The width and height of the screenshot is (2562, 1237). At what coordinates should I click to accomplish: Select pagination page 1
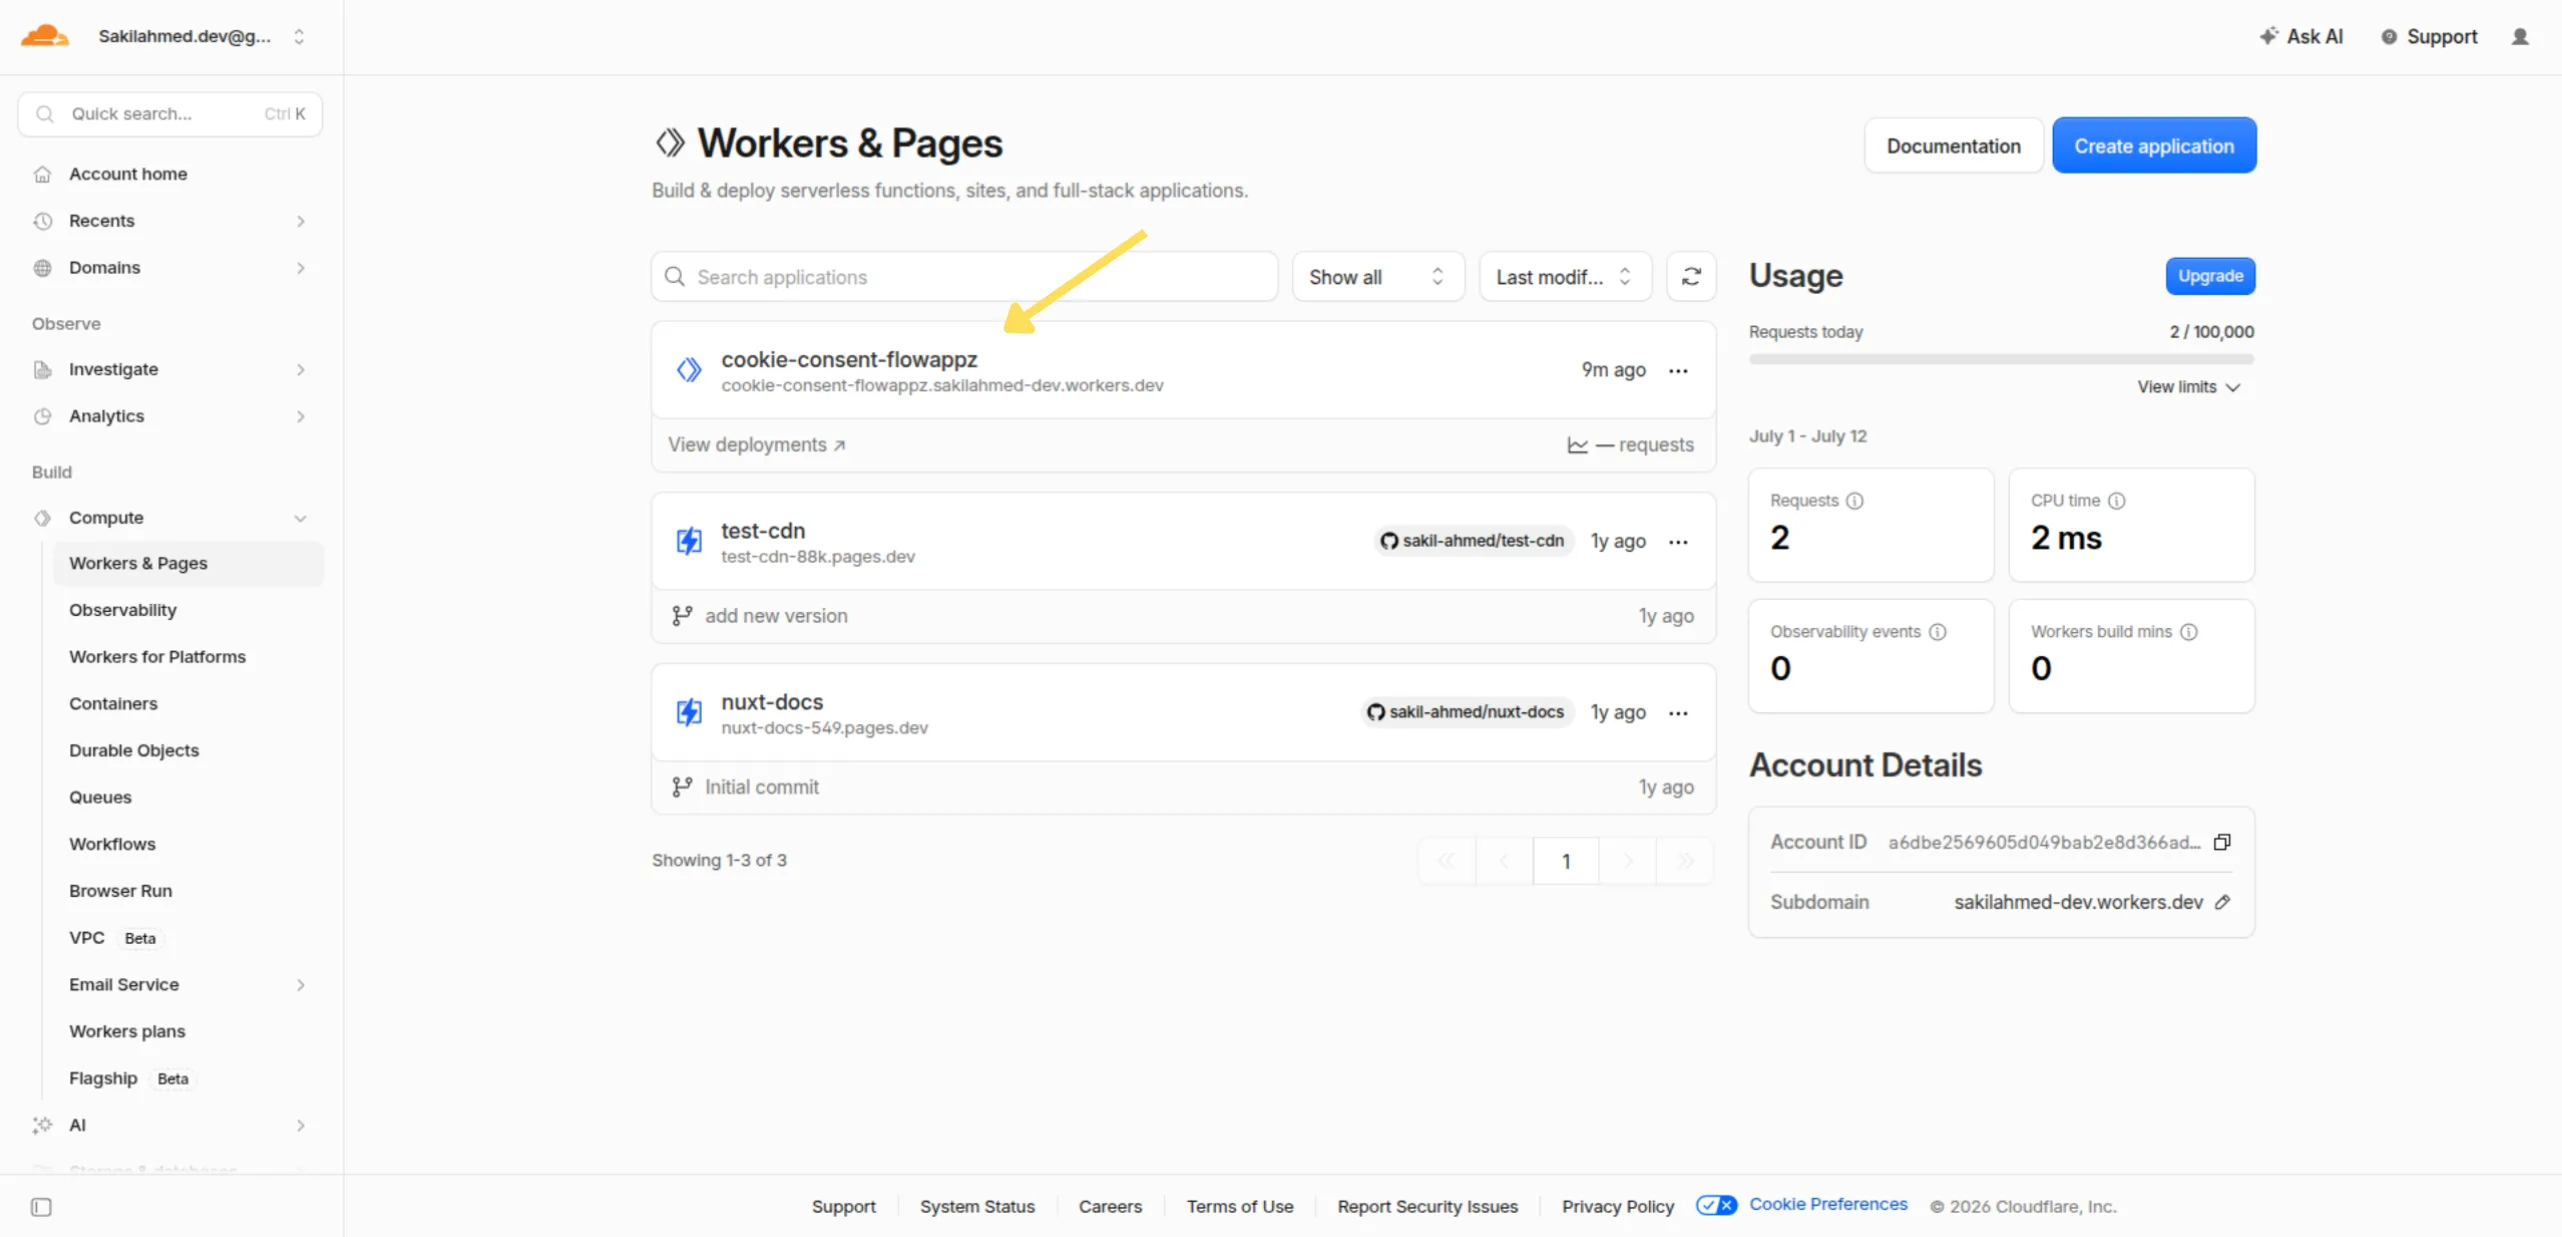[x=1566, y=861]
